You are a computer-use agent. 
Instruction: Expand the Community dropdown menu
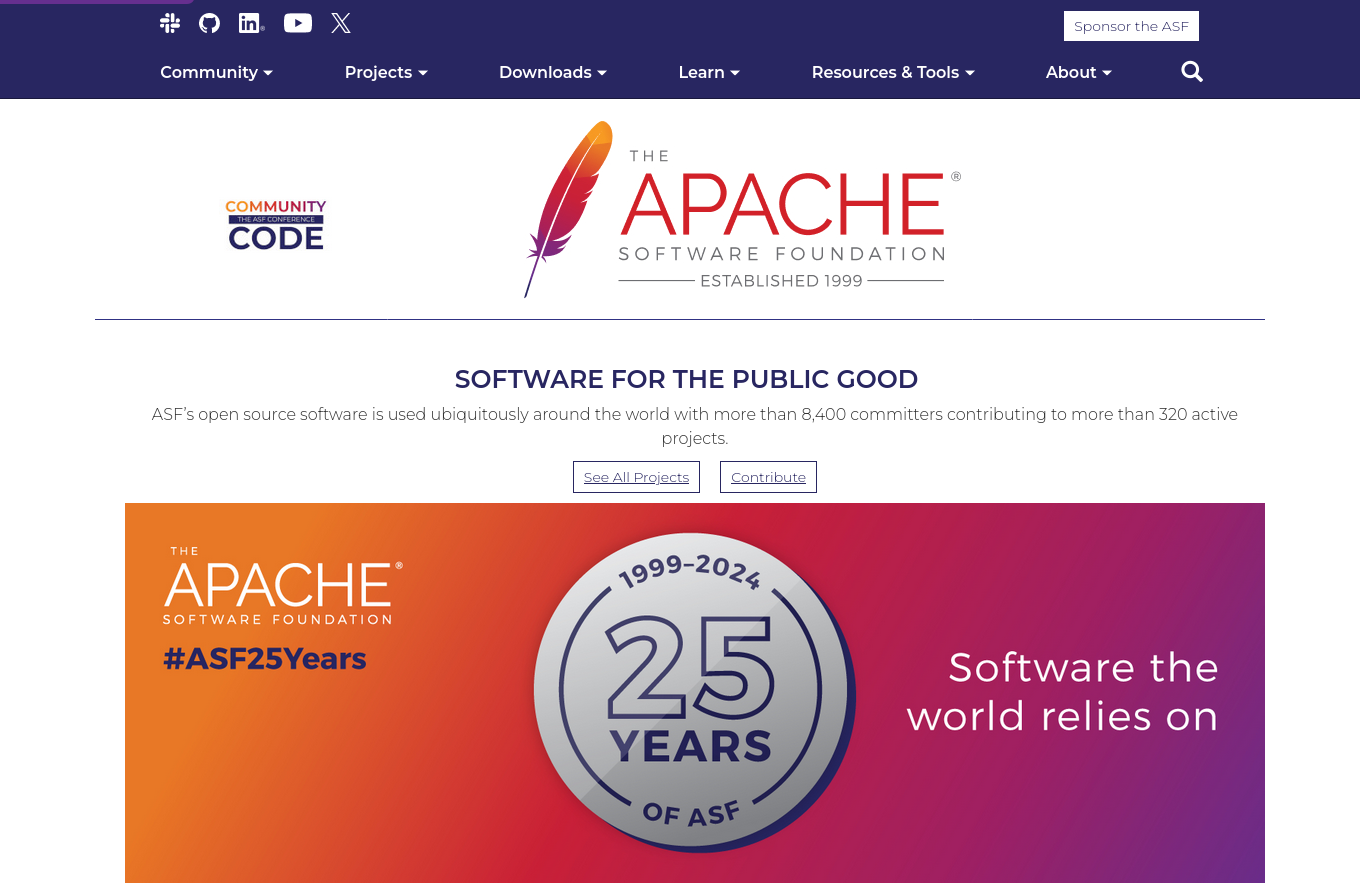coord(217,72)
